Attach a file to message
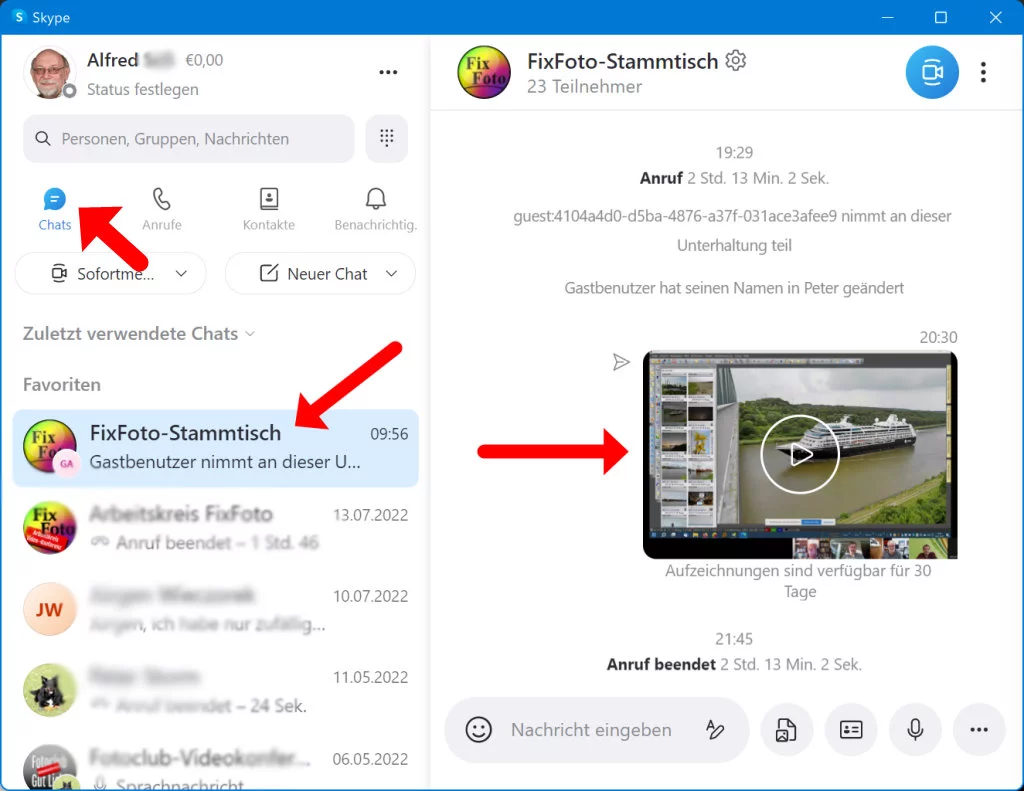 click(786, 730)
